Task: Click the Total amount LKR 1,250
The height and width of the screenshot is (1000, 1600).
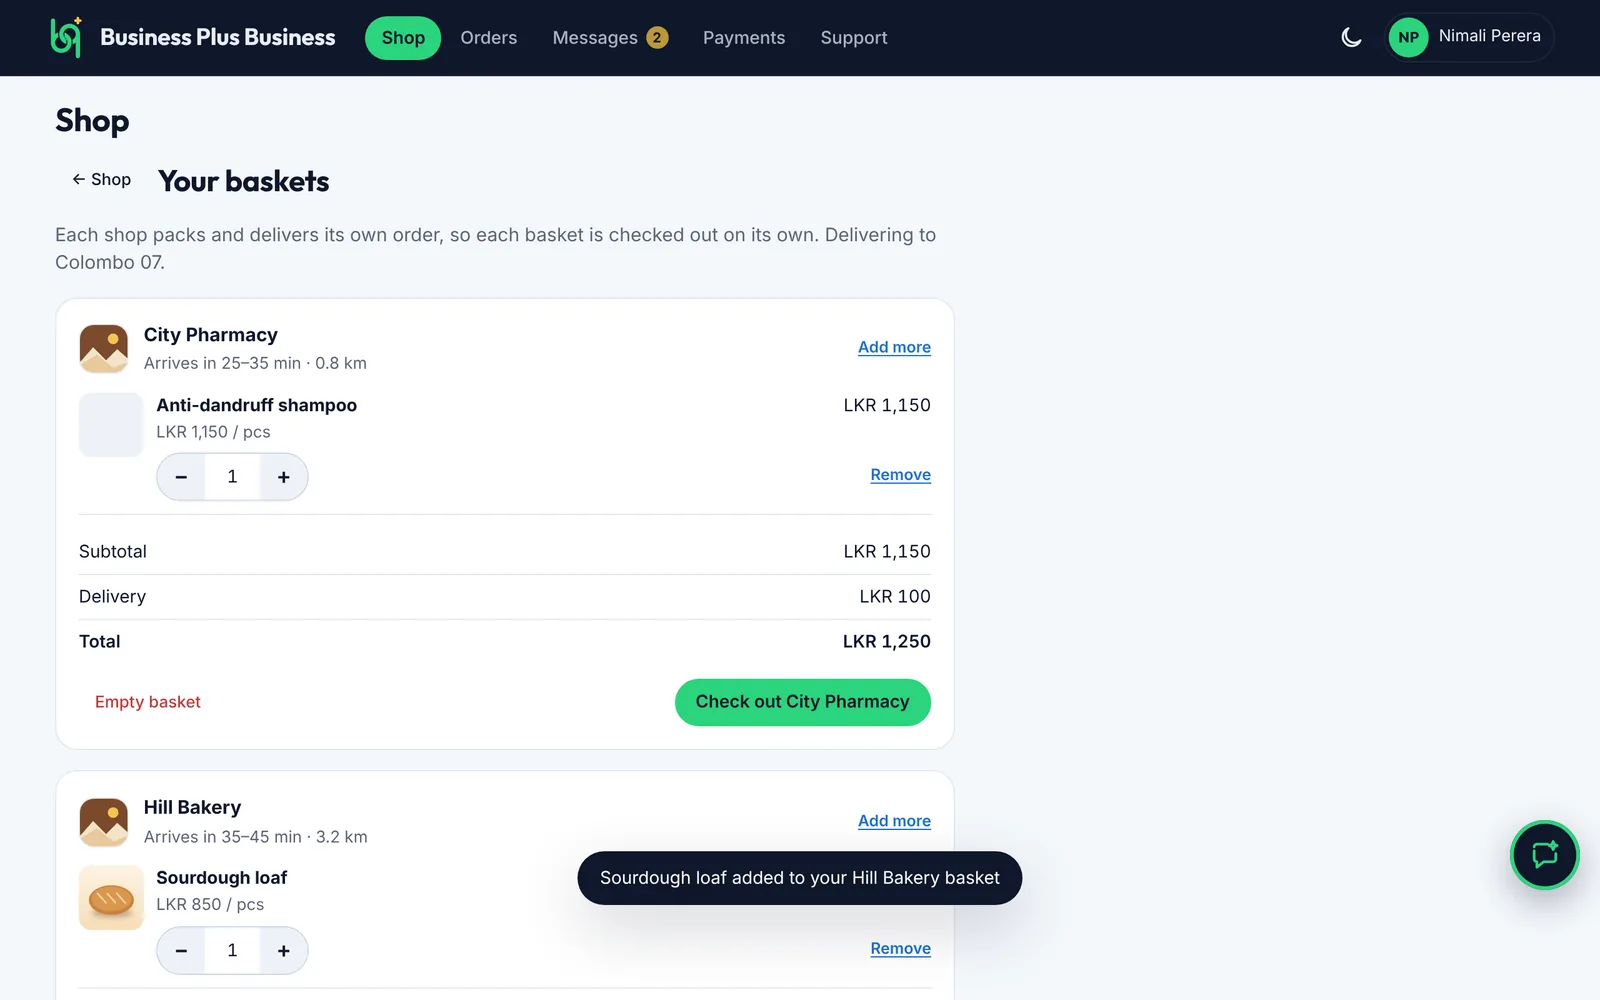Action: tap(886, 642)
